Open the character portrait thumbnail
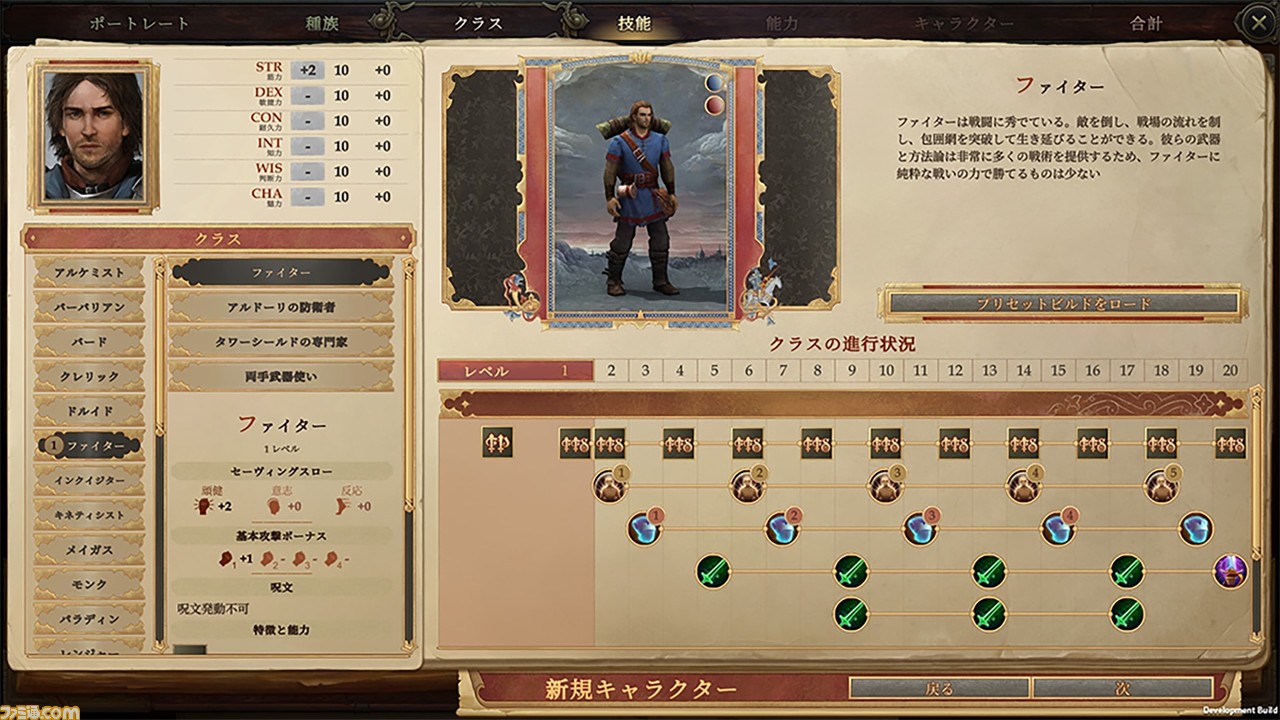This screenshot has height=720, width=1280. pos(93,136)
